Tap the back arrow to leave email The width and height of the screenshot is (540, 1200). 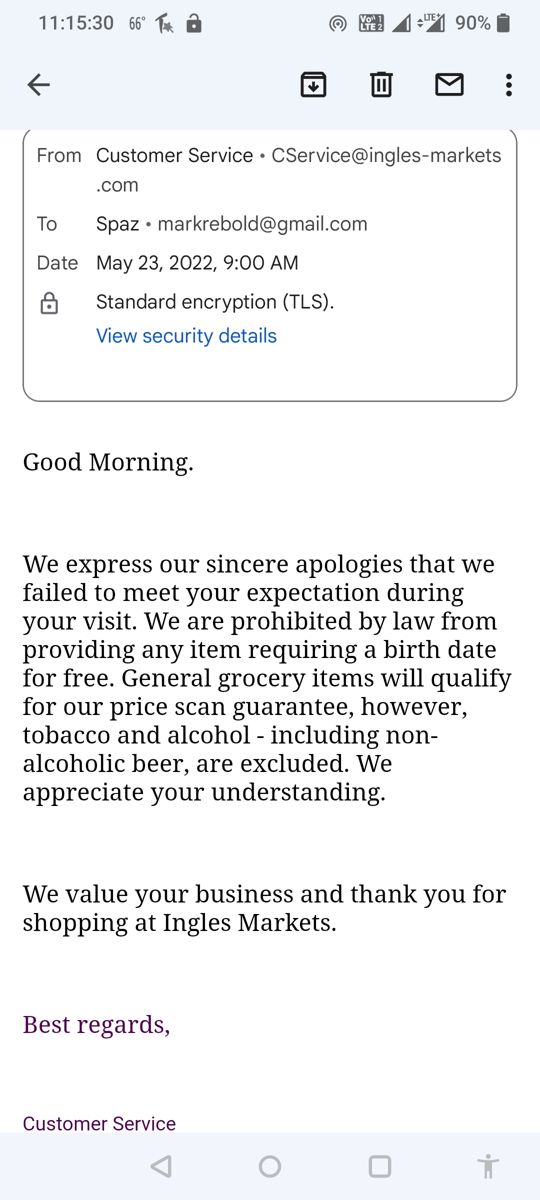[x=38, y=85]
